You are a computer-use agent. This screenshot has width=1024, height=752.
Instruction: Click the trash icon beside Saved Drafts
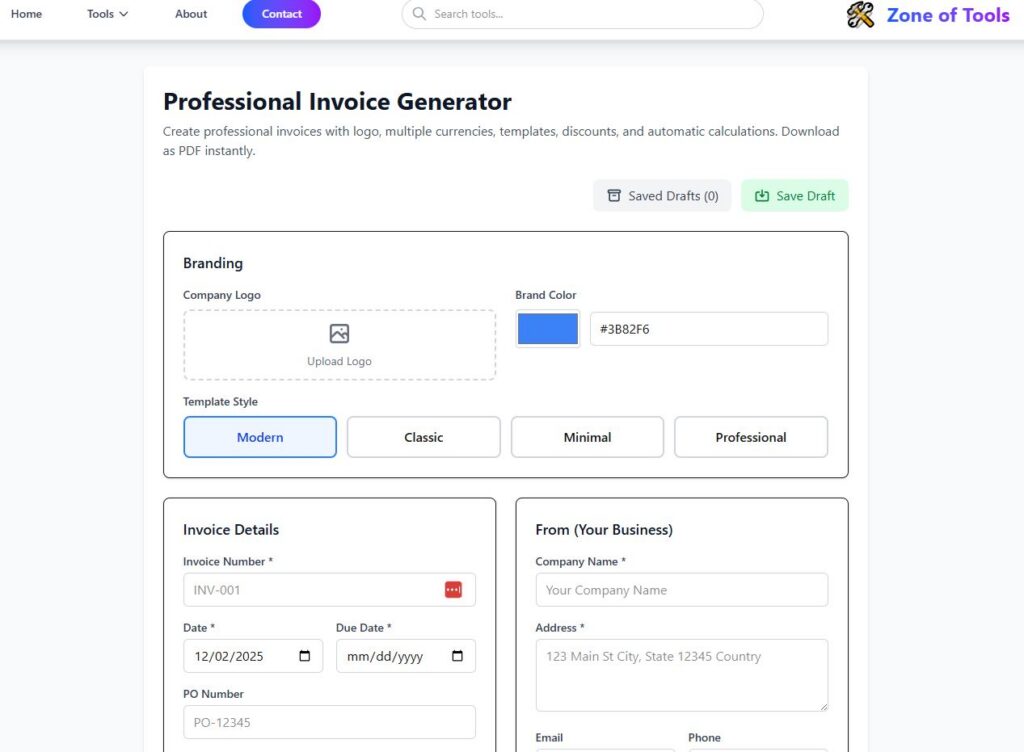(x=614, y=195)
